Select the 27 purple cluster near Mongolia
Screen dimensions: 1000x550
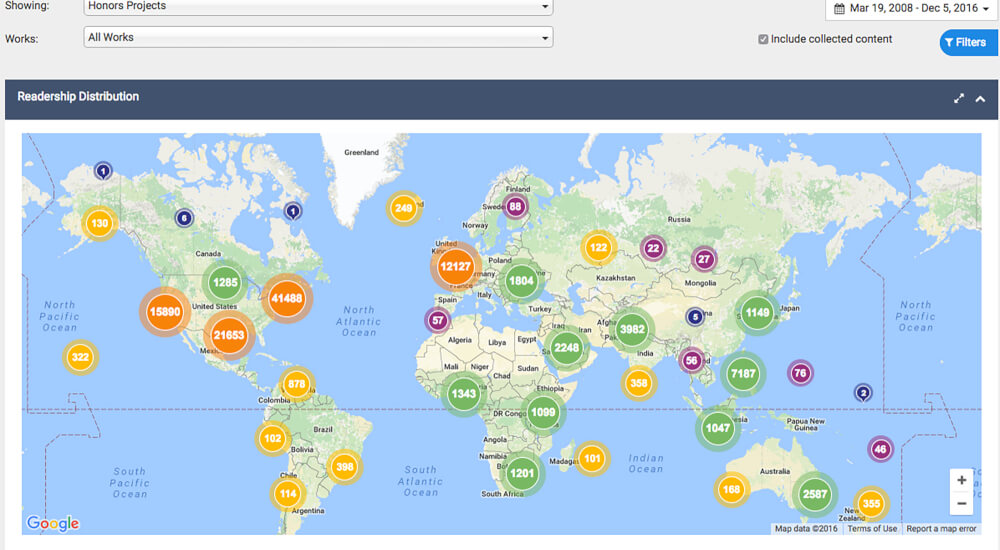coord(704,259)
